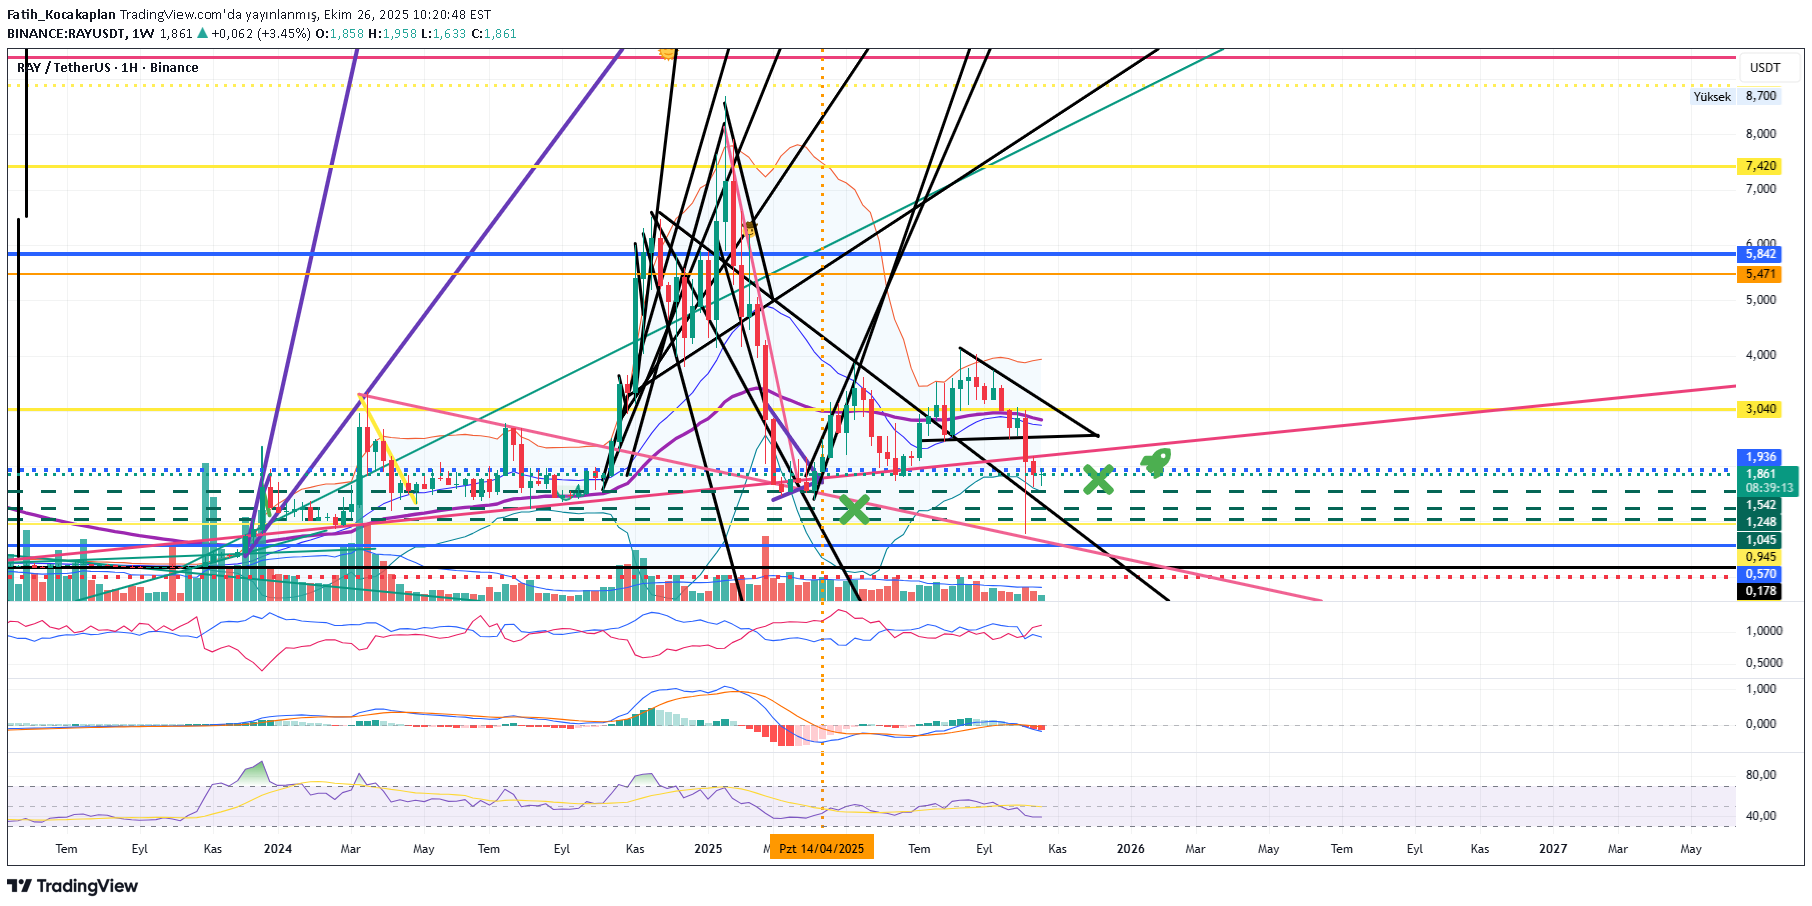1812x906 pixels.
Task: Select the orange date label Pzt 14/04/2025
Action: [821, 848]
